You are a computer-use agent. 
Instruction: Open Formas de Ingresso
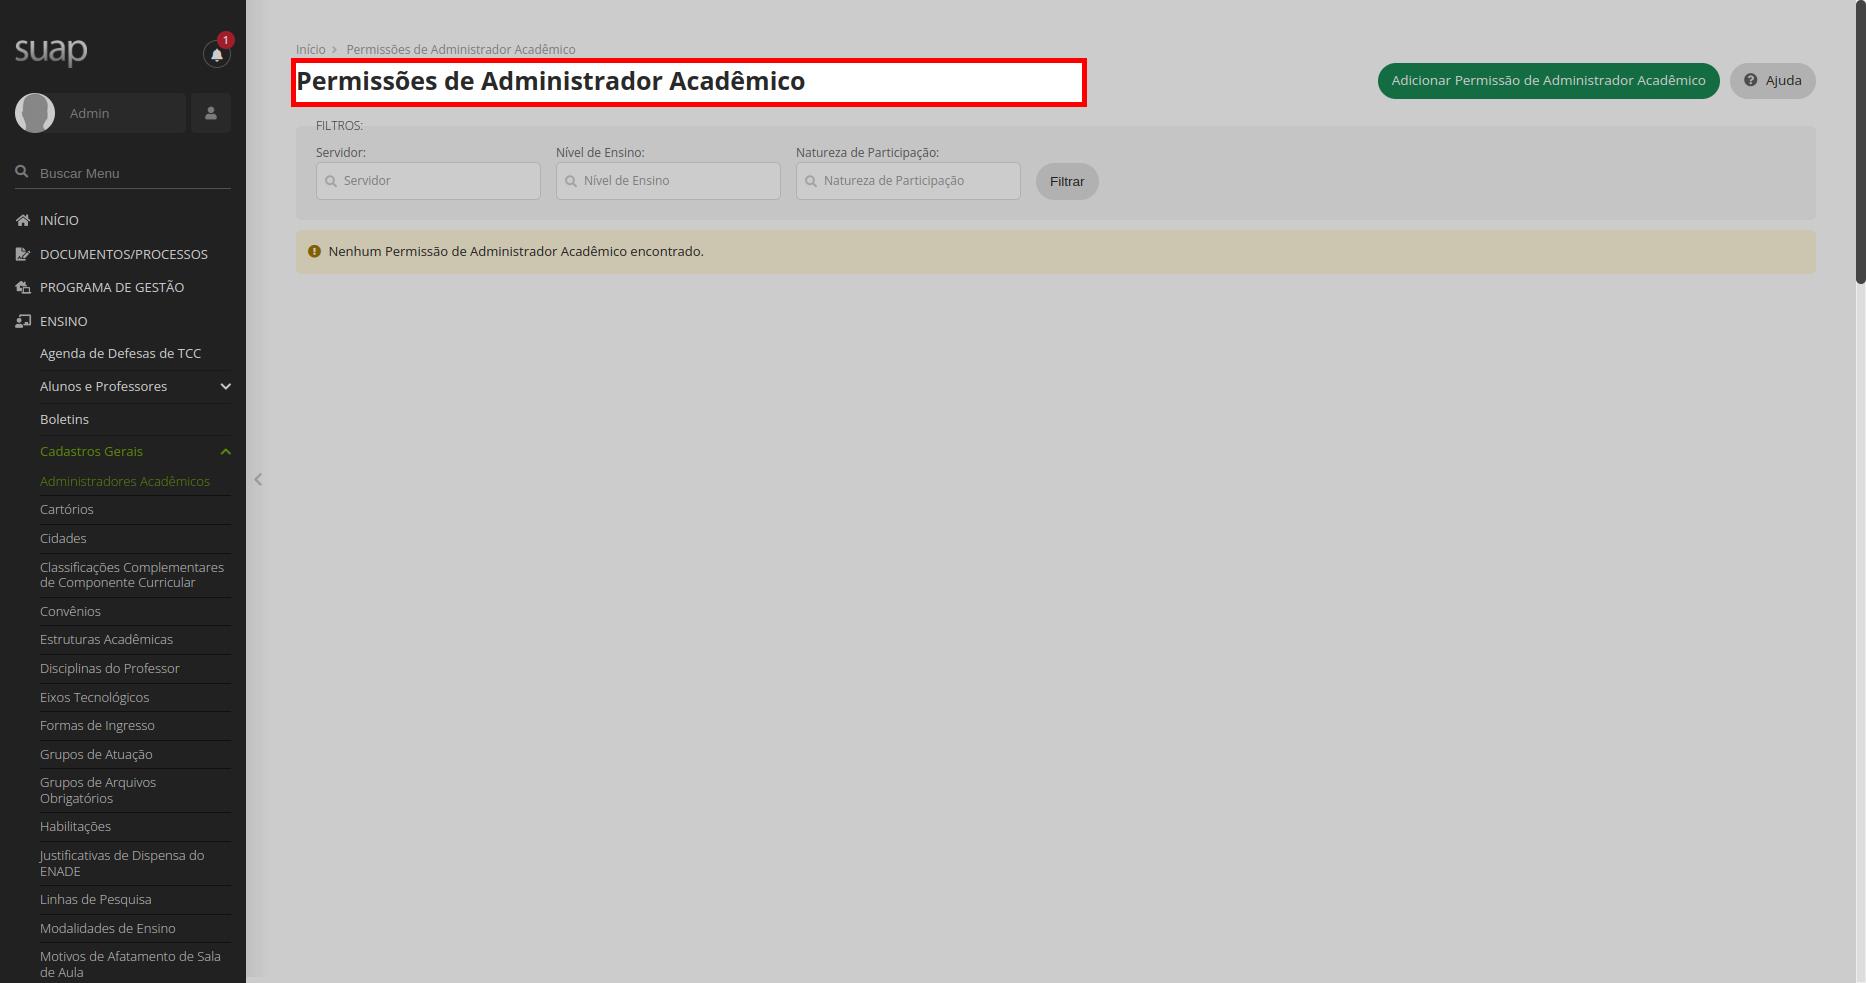[x=97, y=725]
